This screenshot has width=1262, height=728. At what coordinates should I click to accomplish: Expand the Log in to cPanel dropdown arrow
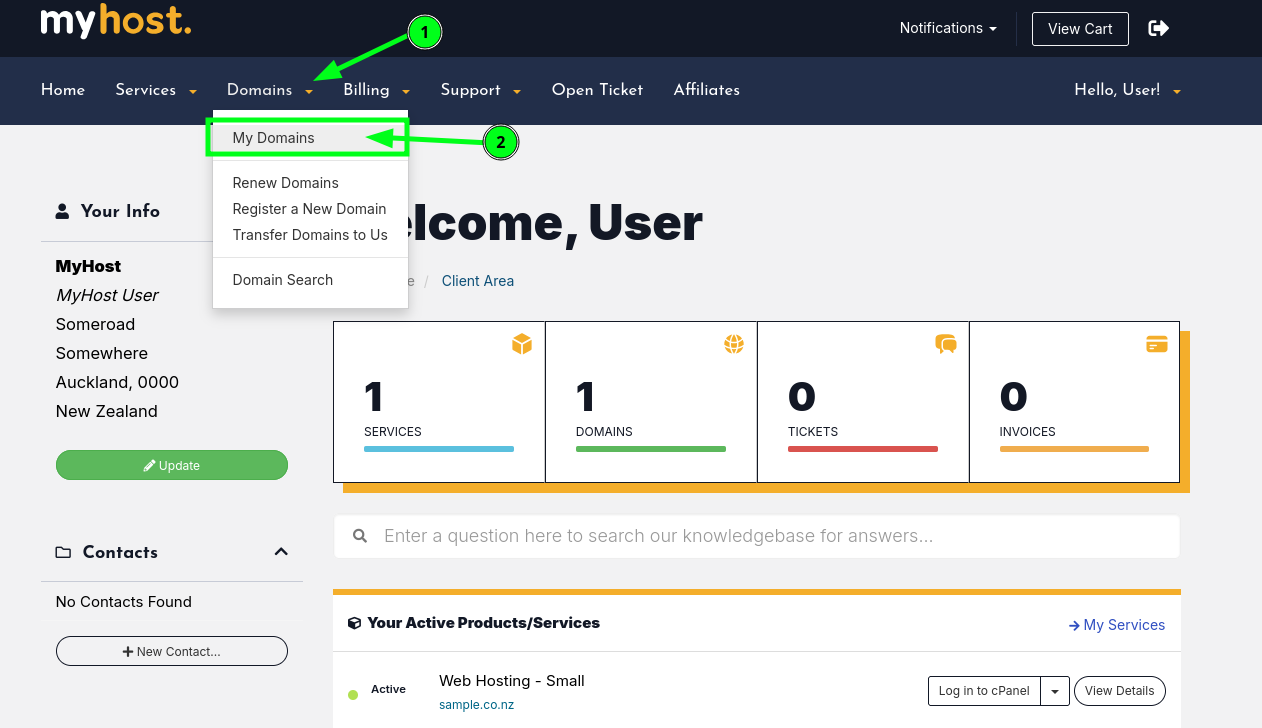pyautogui.click(x=1055, y=691)
